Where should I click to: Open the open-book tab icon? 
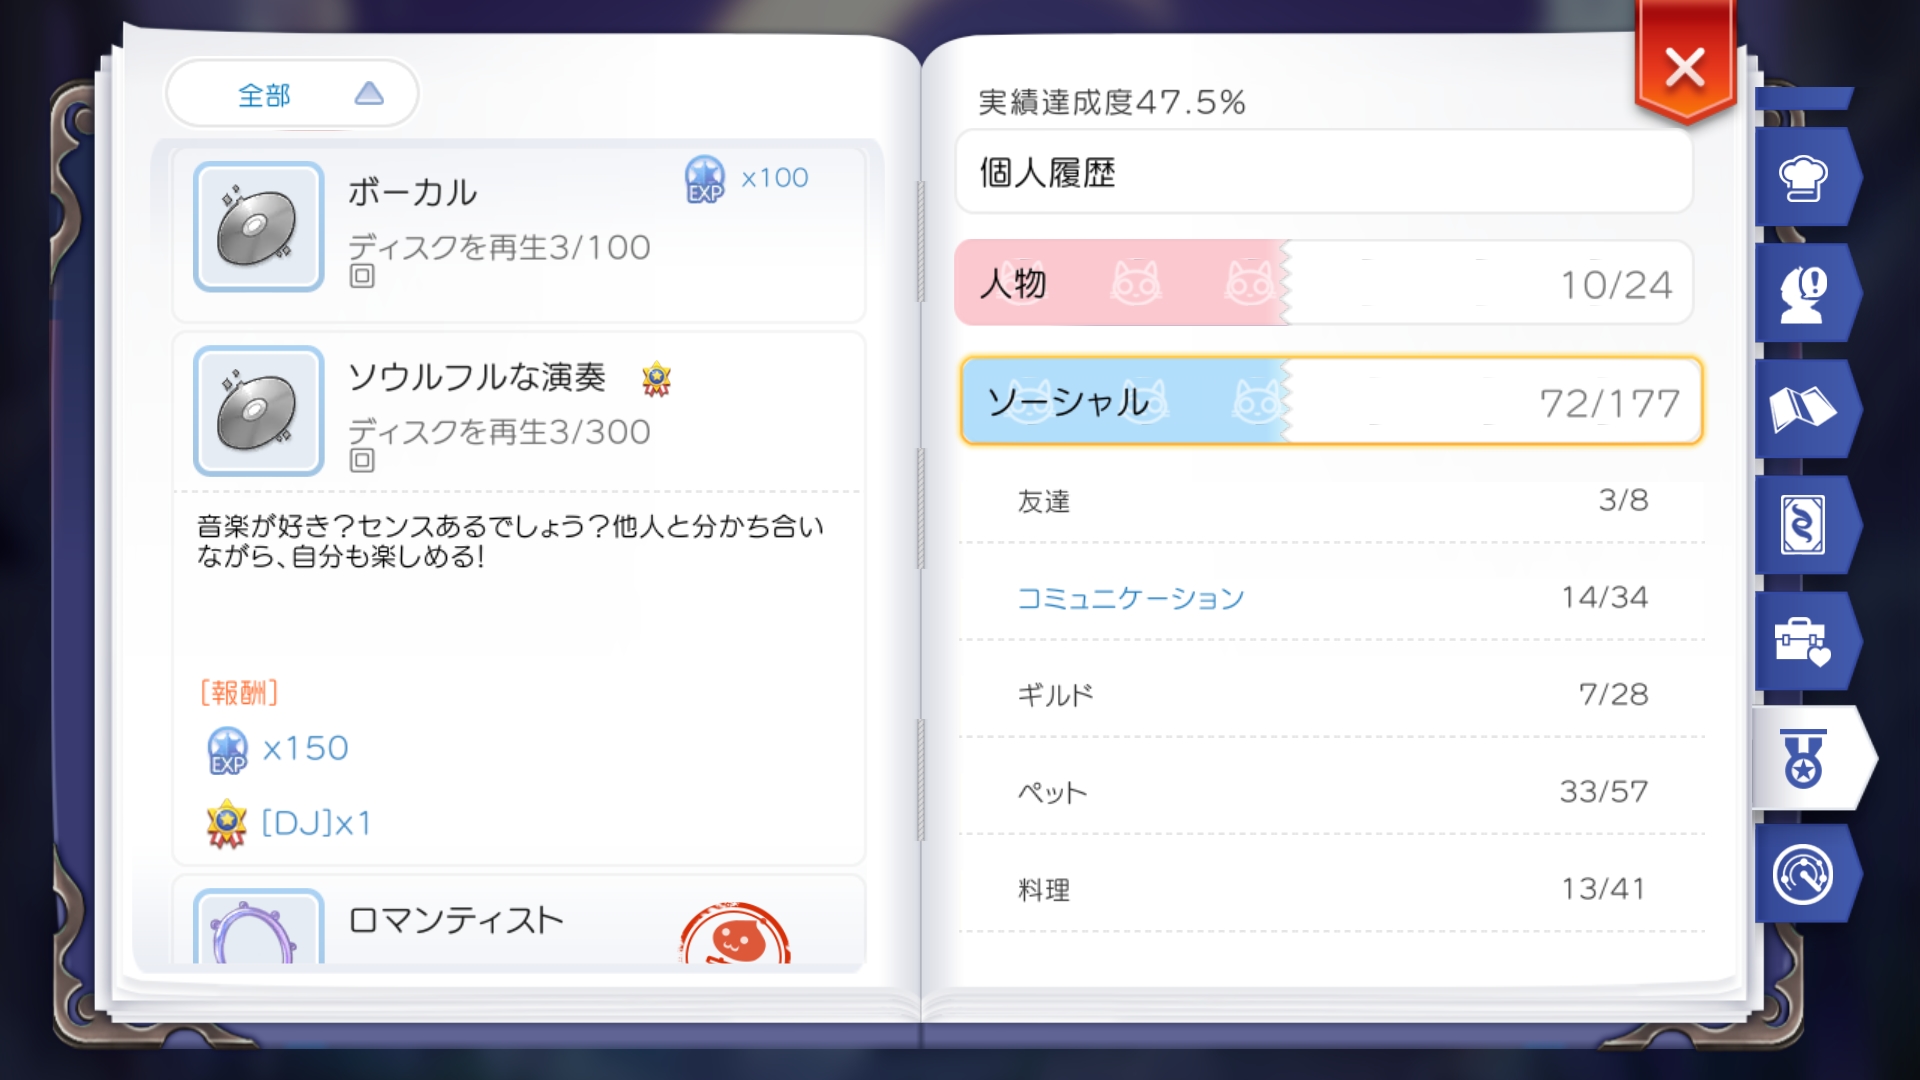[1803, 410]
